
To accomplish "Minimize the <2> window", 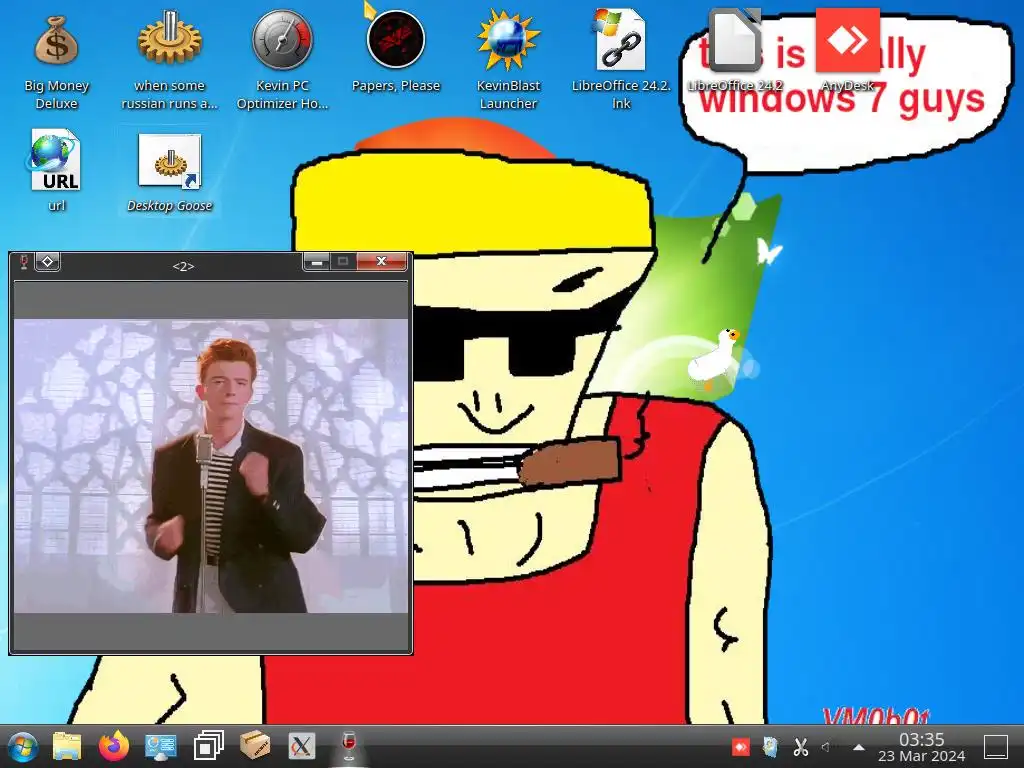I will click(317, 262).
